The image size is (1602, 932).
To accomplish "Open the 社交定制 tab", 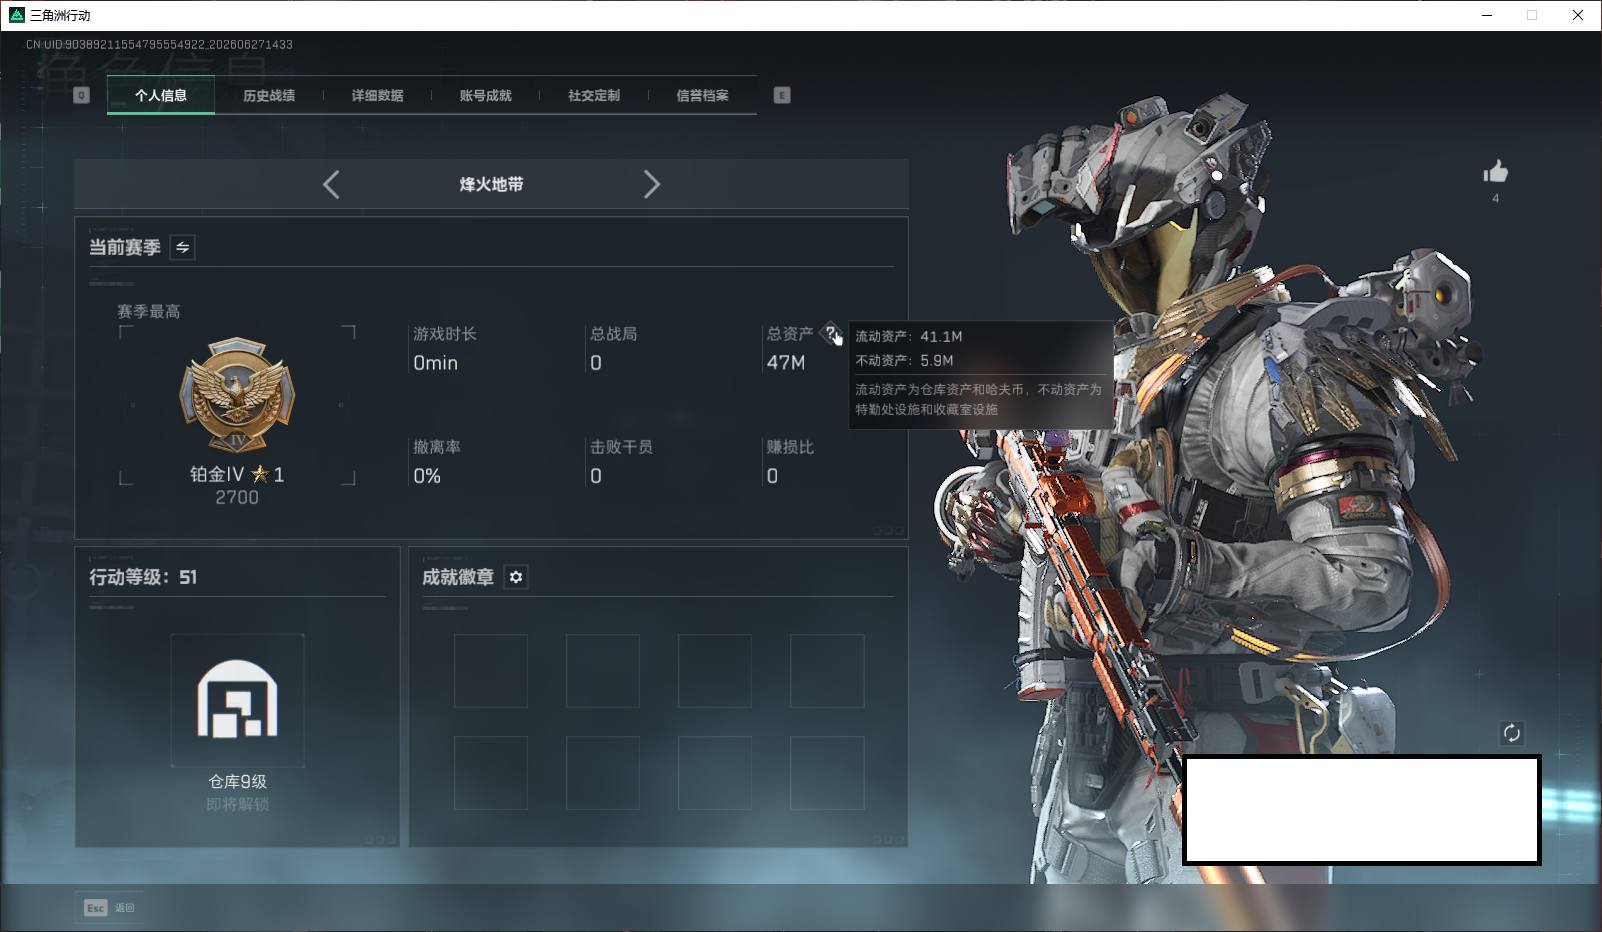I will click(594, 95).
